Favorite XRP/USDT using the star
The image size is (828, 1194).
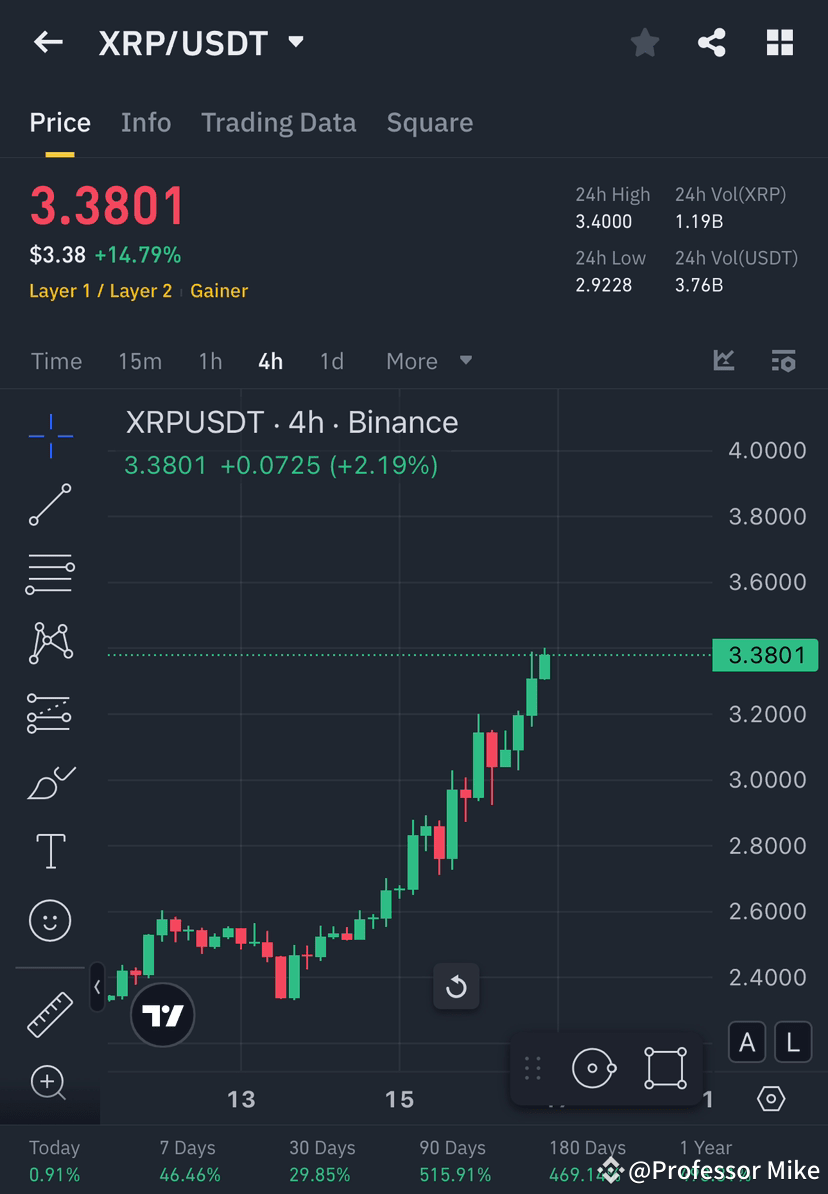point(644,42)
